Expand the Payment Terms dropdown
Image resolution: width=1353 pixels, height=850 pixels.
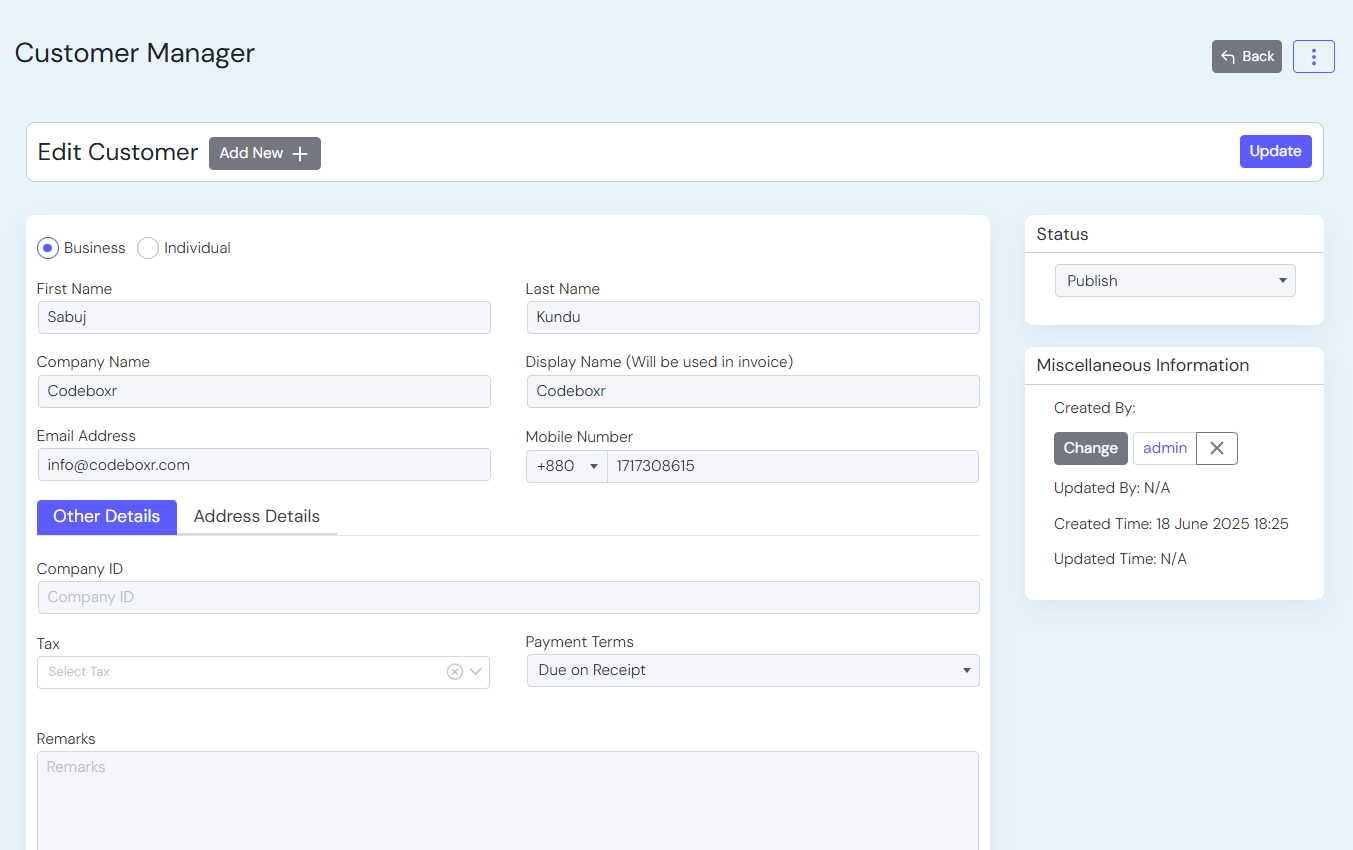tap(752, 670)
